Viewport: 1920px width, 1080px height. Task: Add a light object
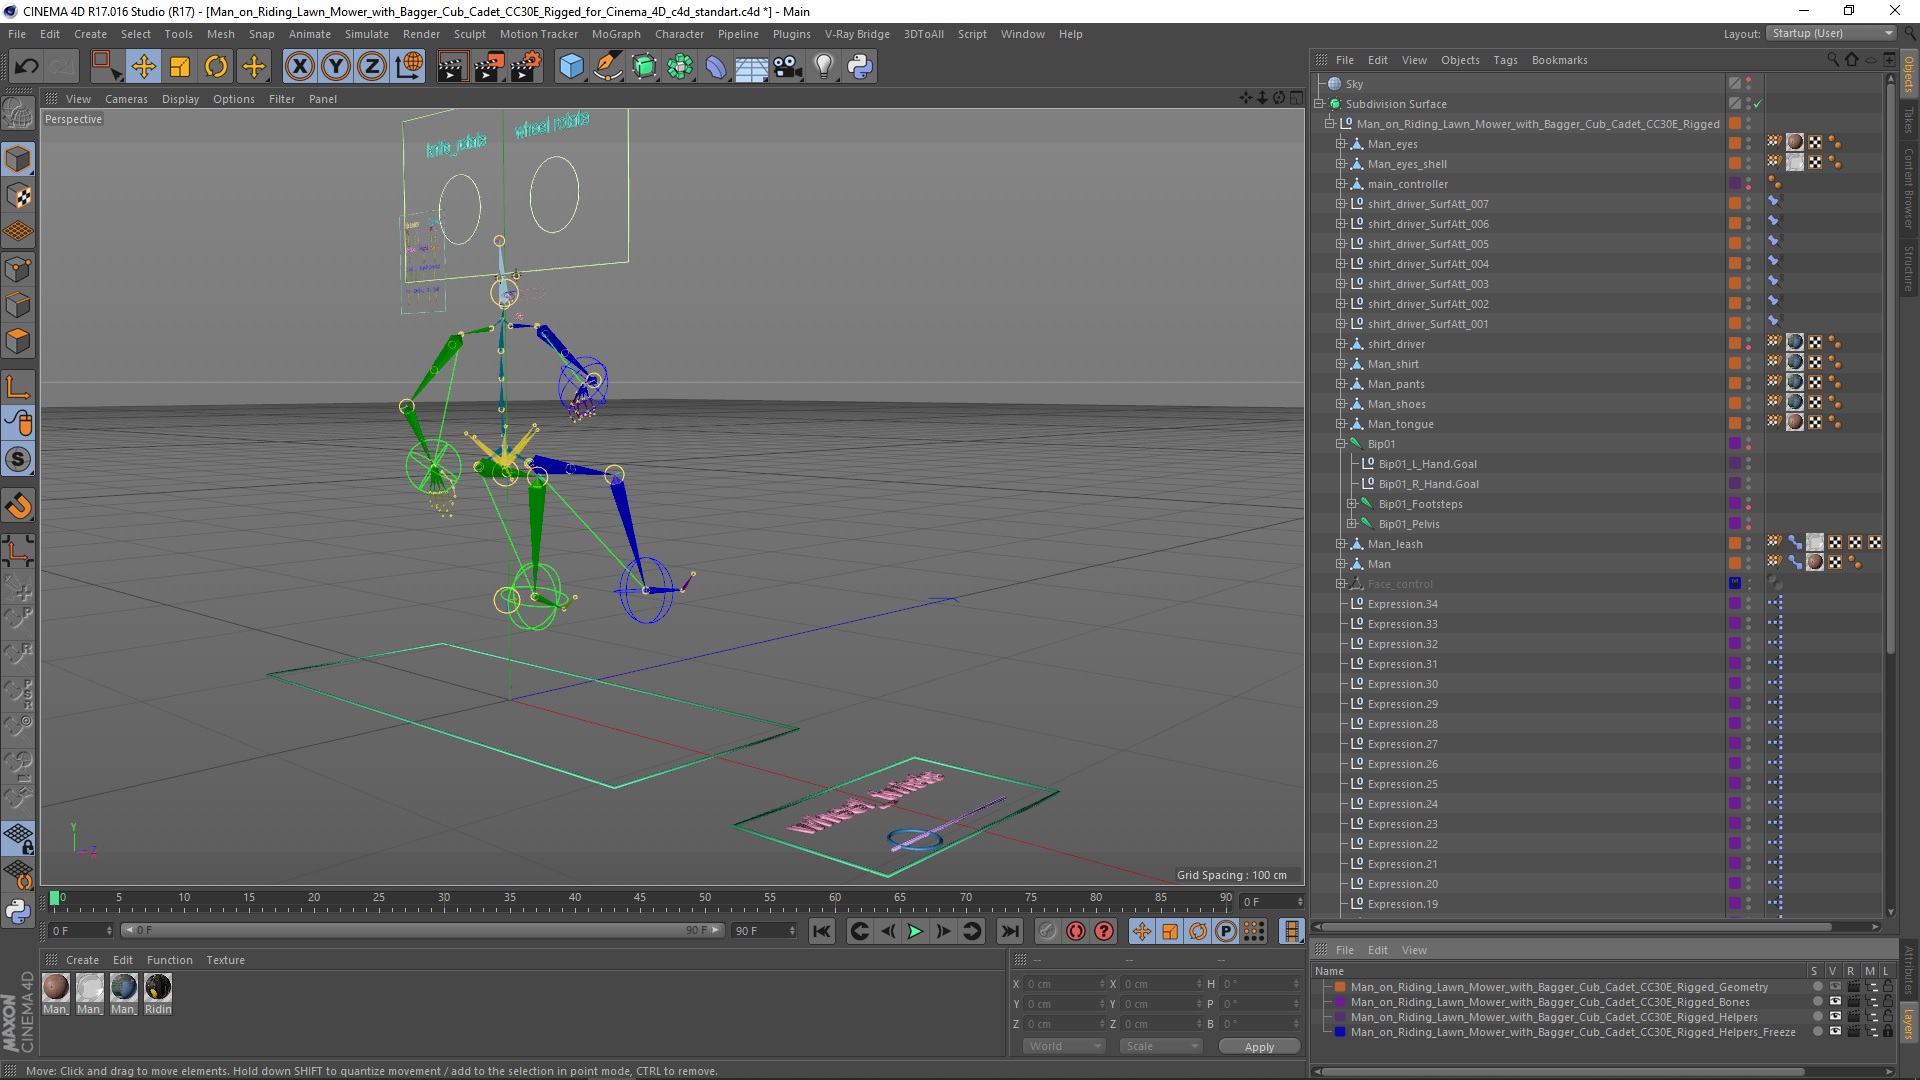pos(823,67)
